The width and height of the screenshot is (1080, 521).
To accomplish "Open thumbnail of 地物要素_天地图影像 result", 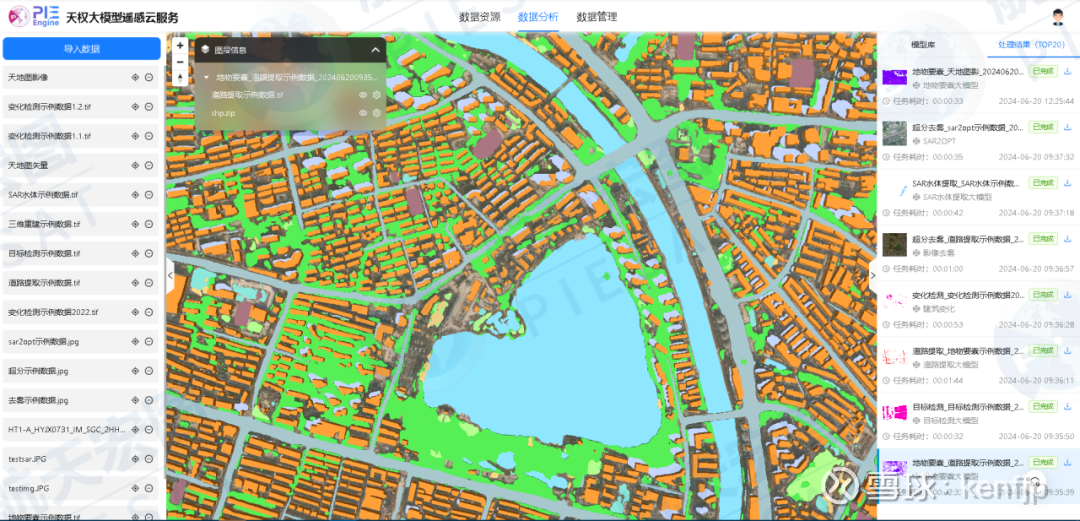I will click(x=894, y=76).
